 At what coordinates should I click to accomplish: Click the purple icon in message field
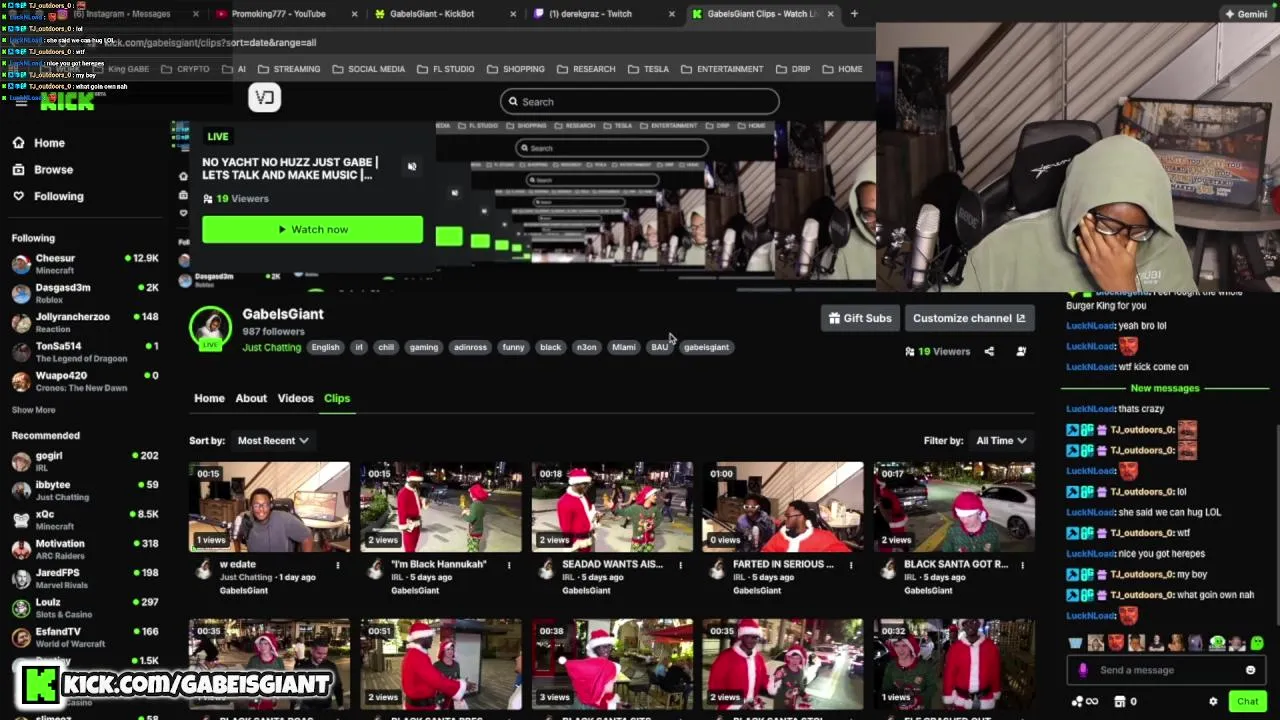pos(1083,670)
